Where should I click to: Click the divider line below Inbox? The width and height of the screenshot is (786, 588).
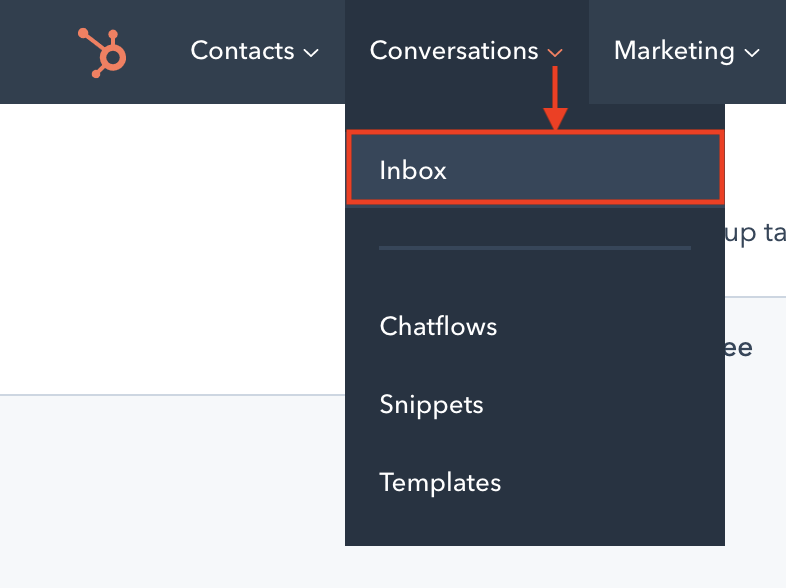click(x=535, y=248)
